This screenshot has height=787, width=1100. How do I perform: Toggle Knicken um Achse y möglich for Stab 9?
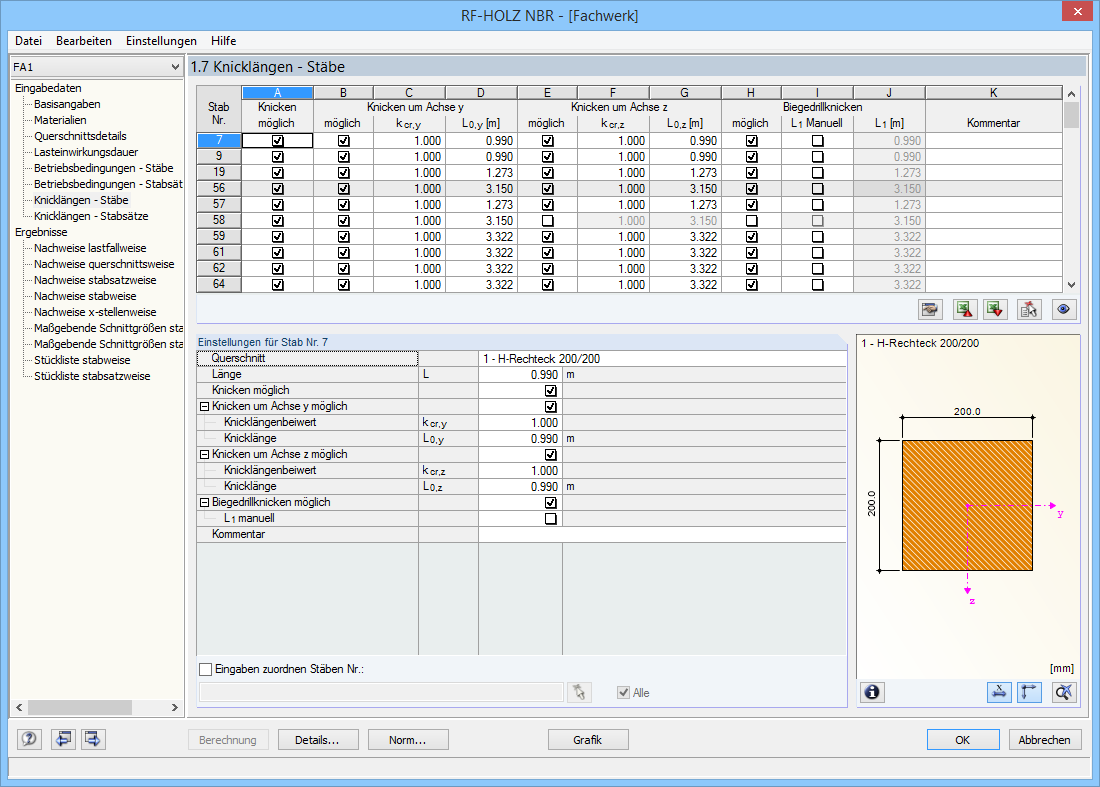coord(343,156)
